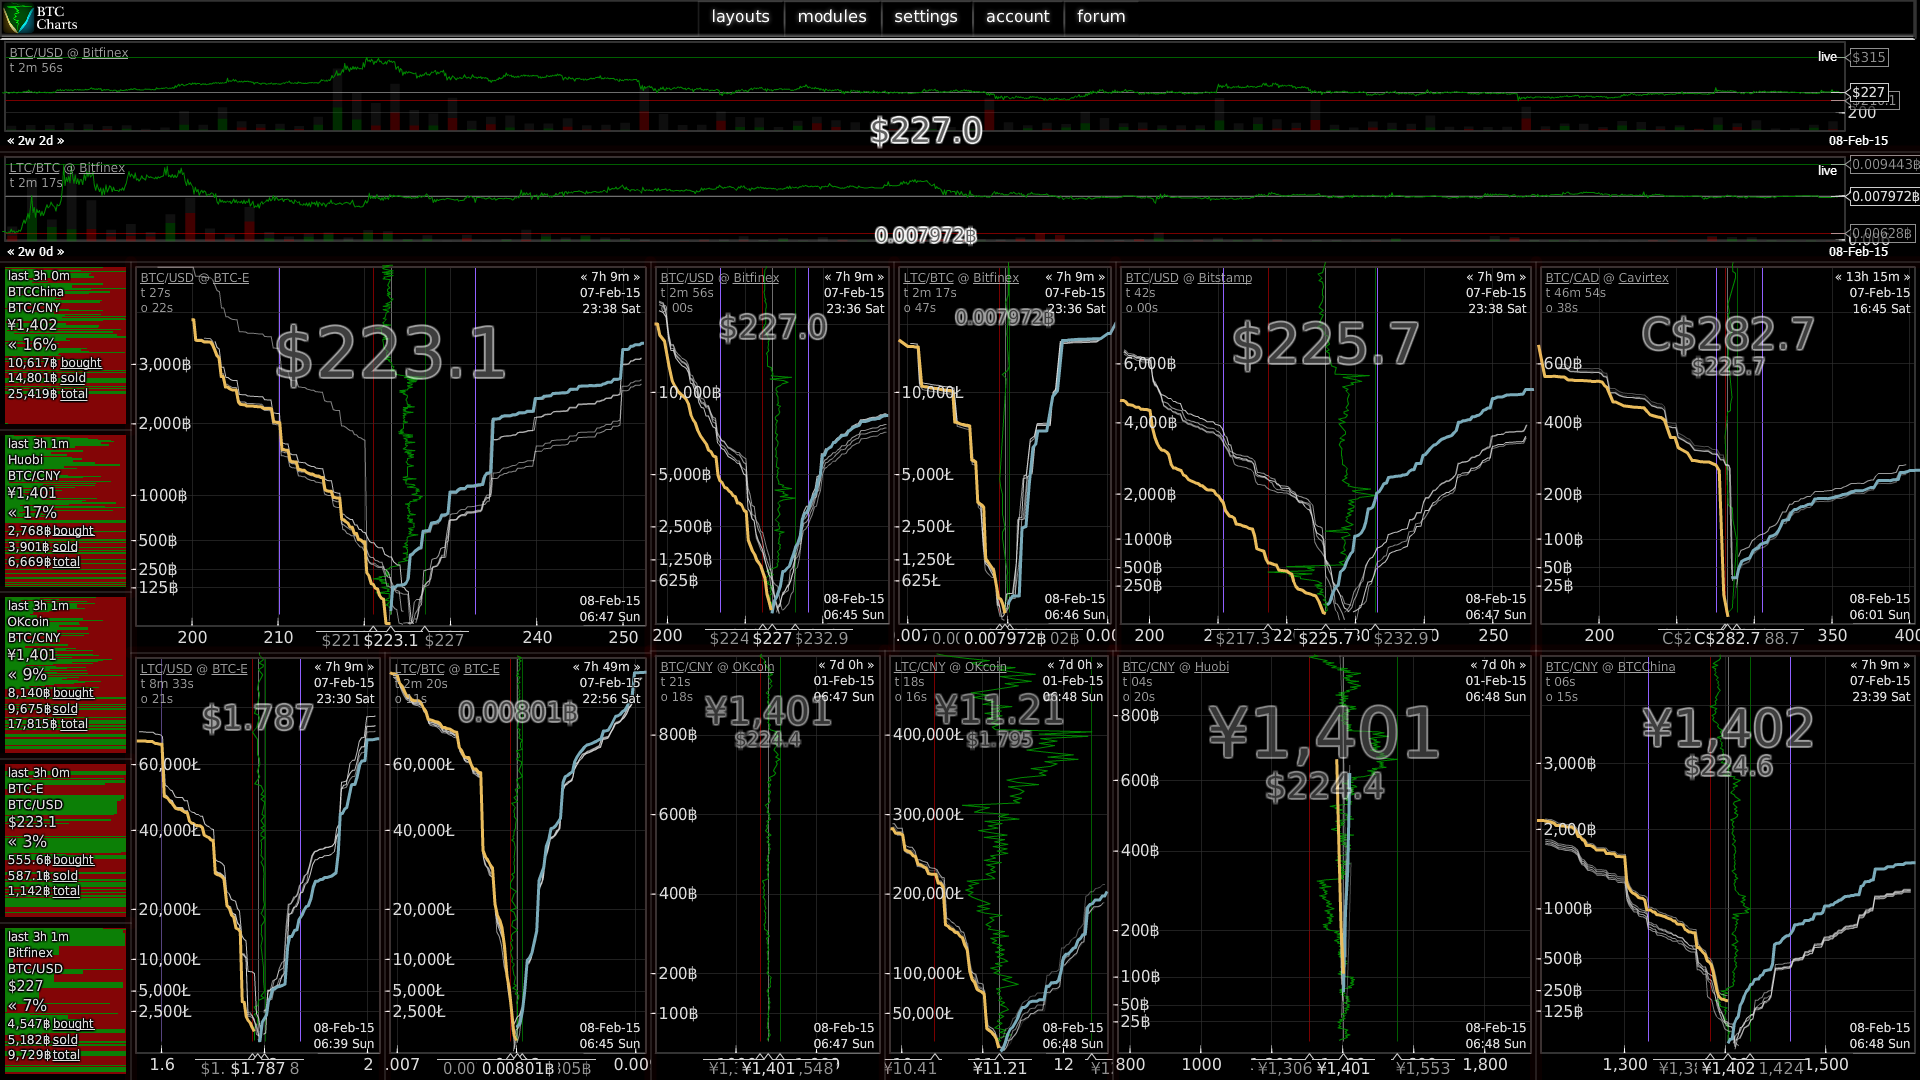Viewport: 1920px width, 1080px height.
Task: Change « 7d 0h » range on Huobi chart
Action: [x=1498, y=665]
